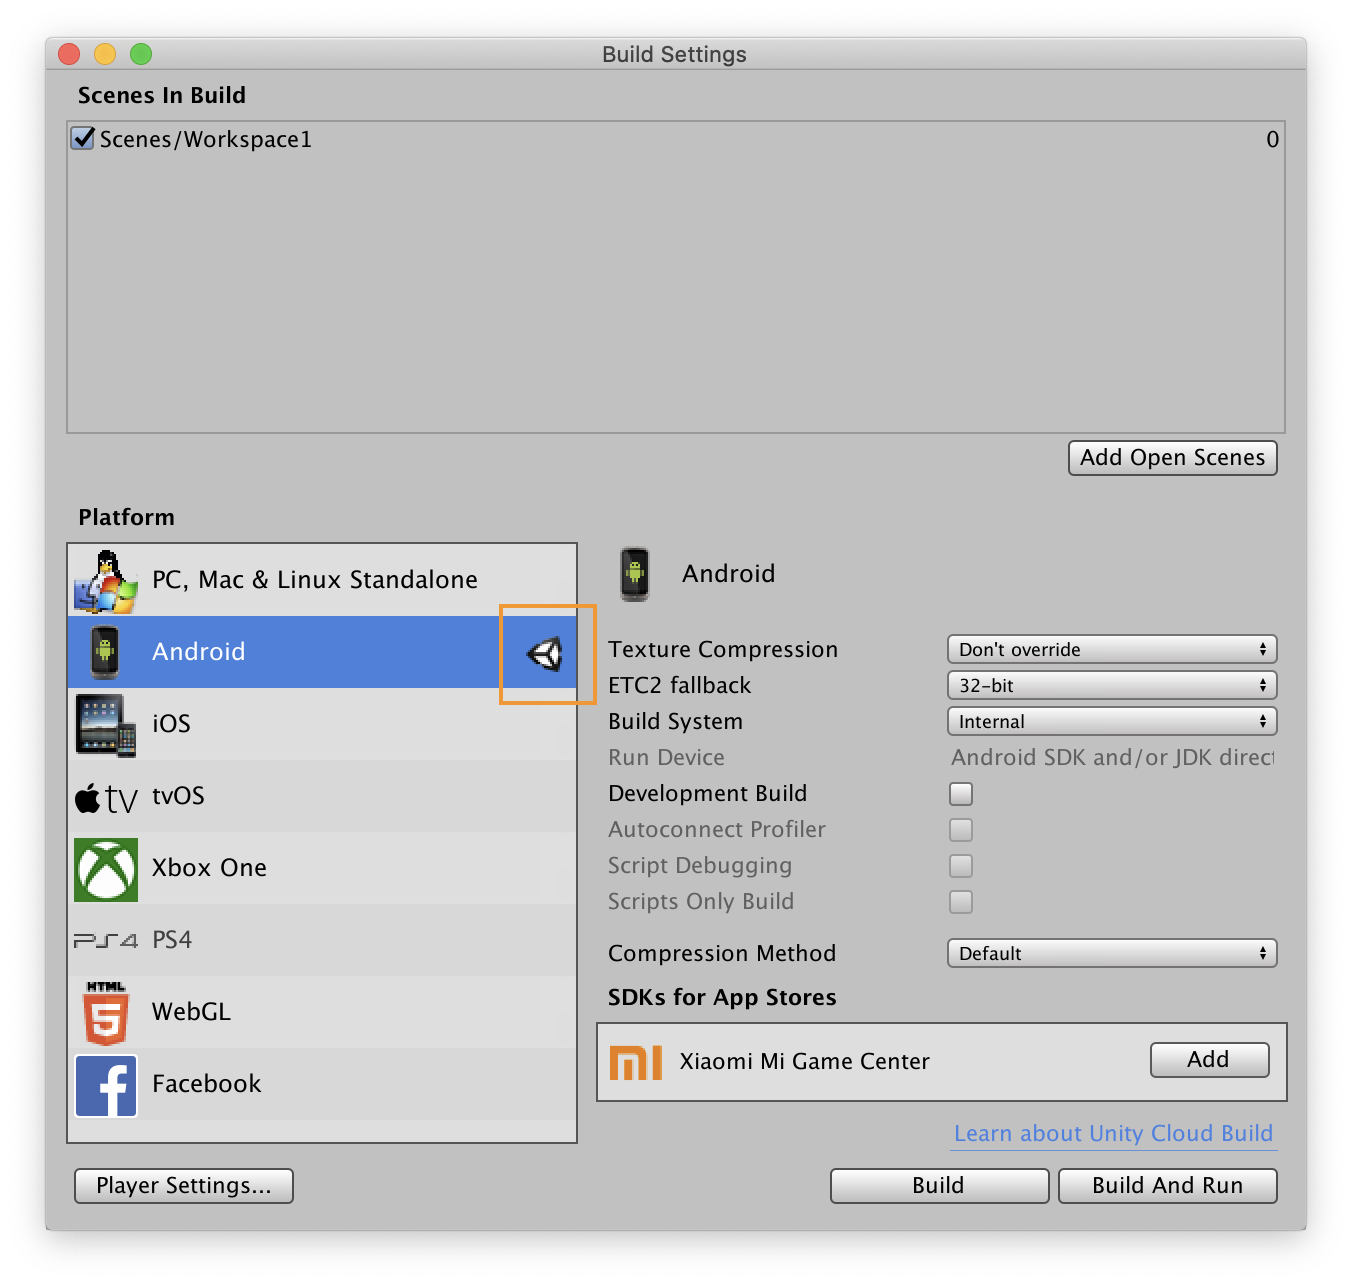Open the Compression Method dropdown
This screenshot has height=1284, width=1352.
(1112, 954)
